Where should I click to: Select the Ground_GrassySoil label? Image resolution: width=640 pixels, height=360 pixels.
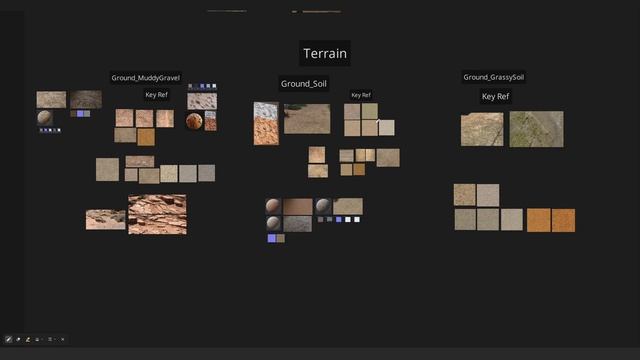coord(493,77)
